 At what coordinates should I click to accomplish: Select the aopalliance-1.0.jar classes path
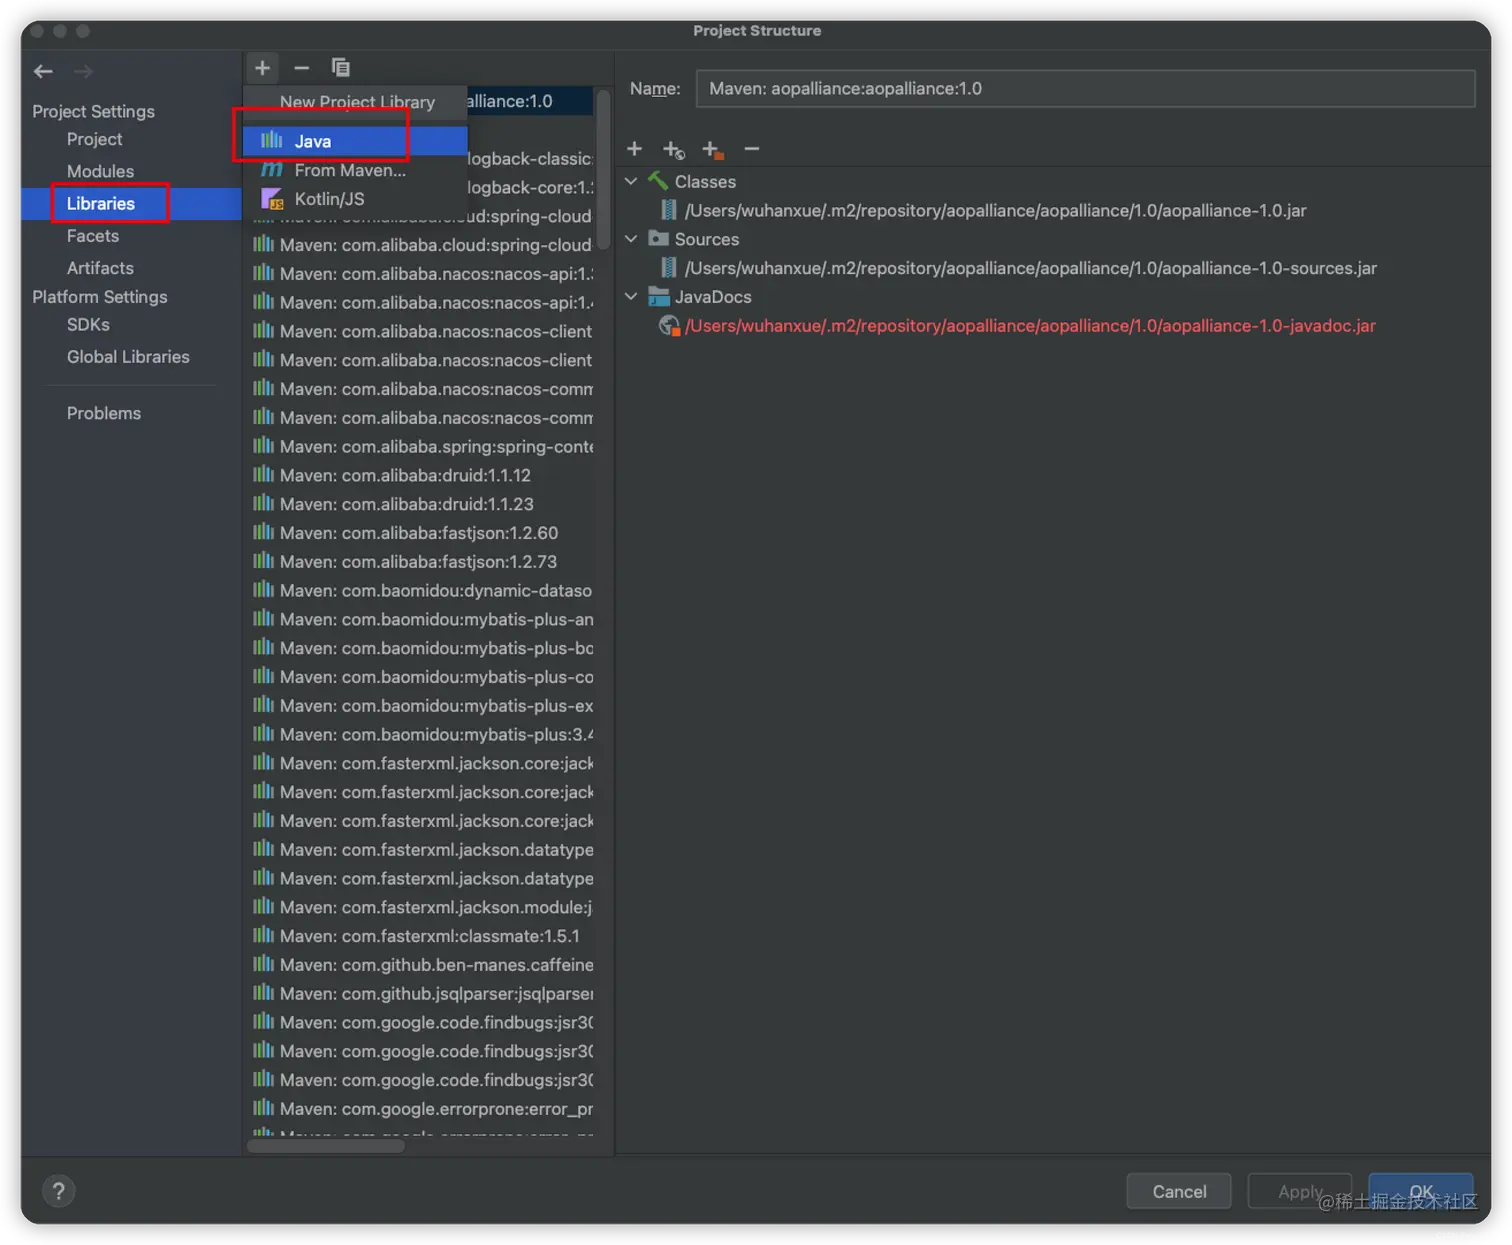(x=995, y=210)
